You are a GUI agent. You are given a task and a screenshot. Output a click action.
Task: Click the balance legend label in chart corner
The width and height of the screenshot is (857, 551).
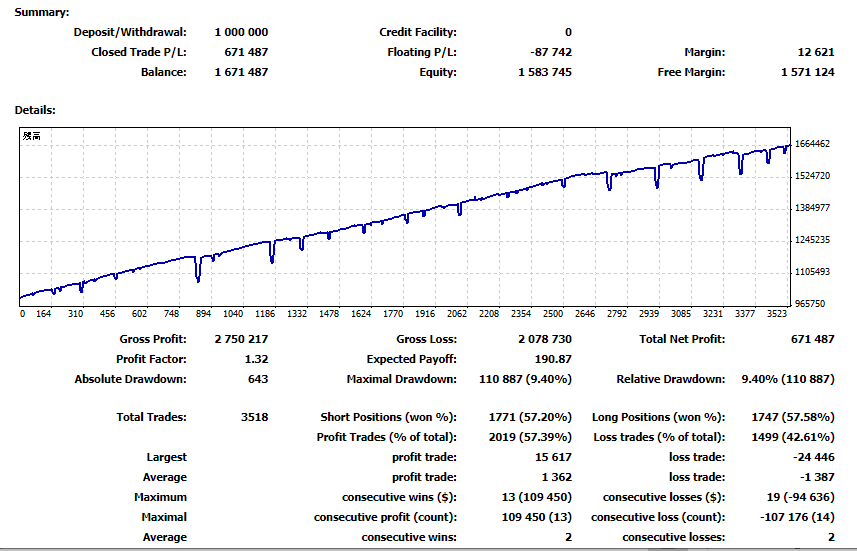tap(32, 136)
